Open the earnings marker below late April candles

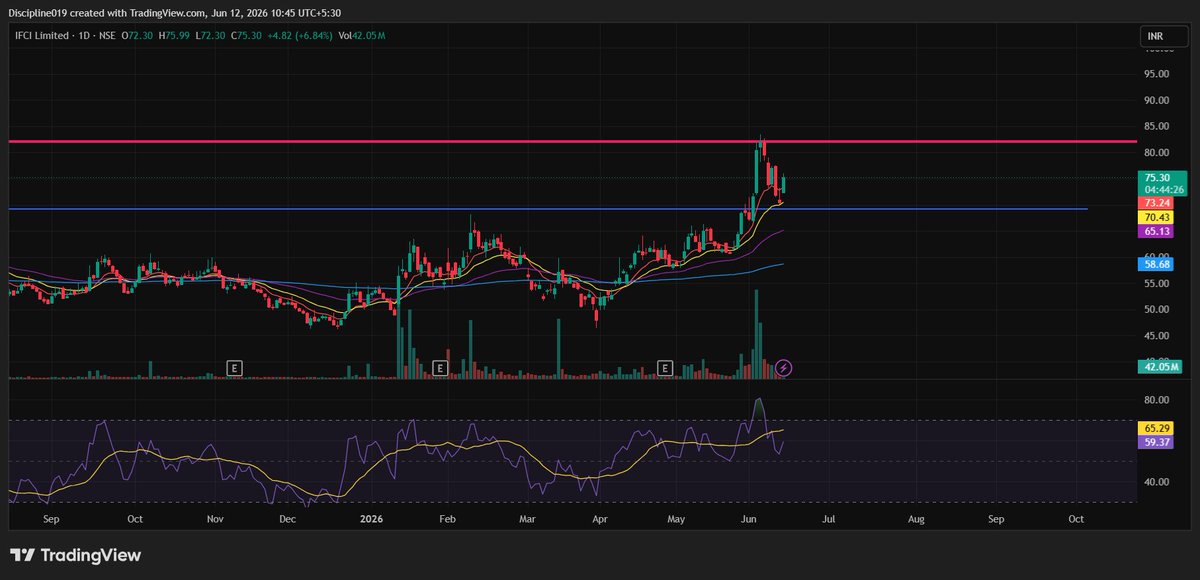(x=666, y=368)
